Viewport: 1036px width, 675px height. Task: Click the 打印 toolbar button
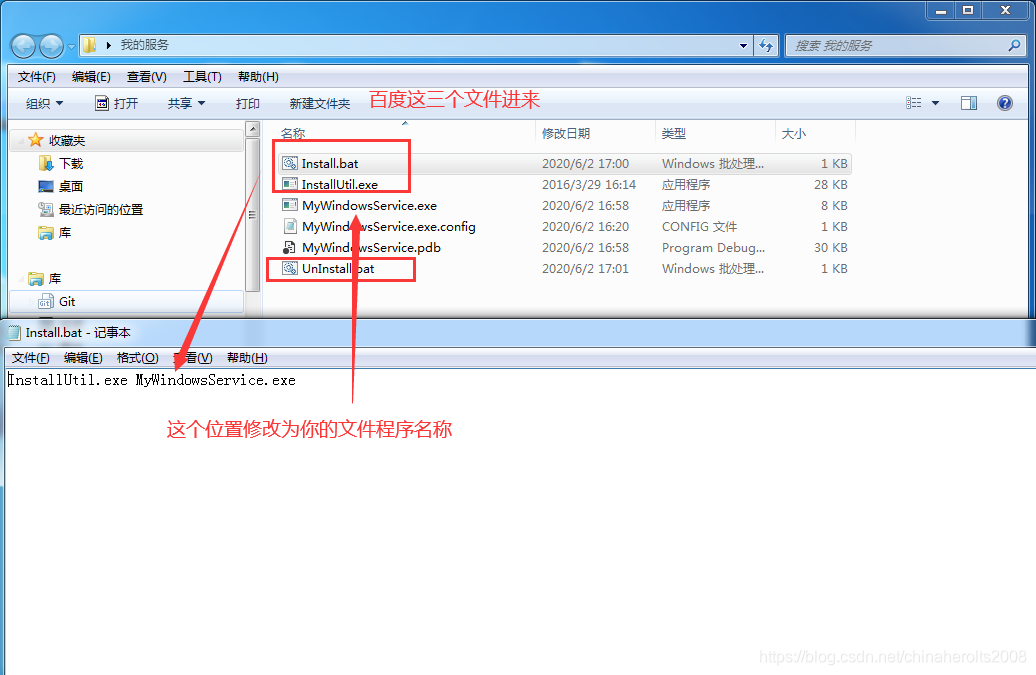248,104
